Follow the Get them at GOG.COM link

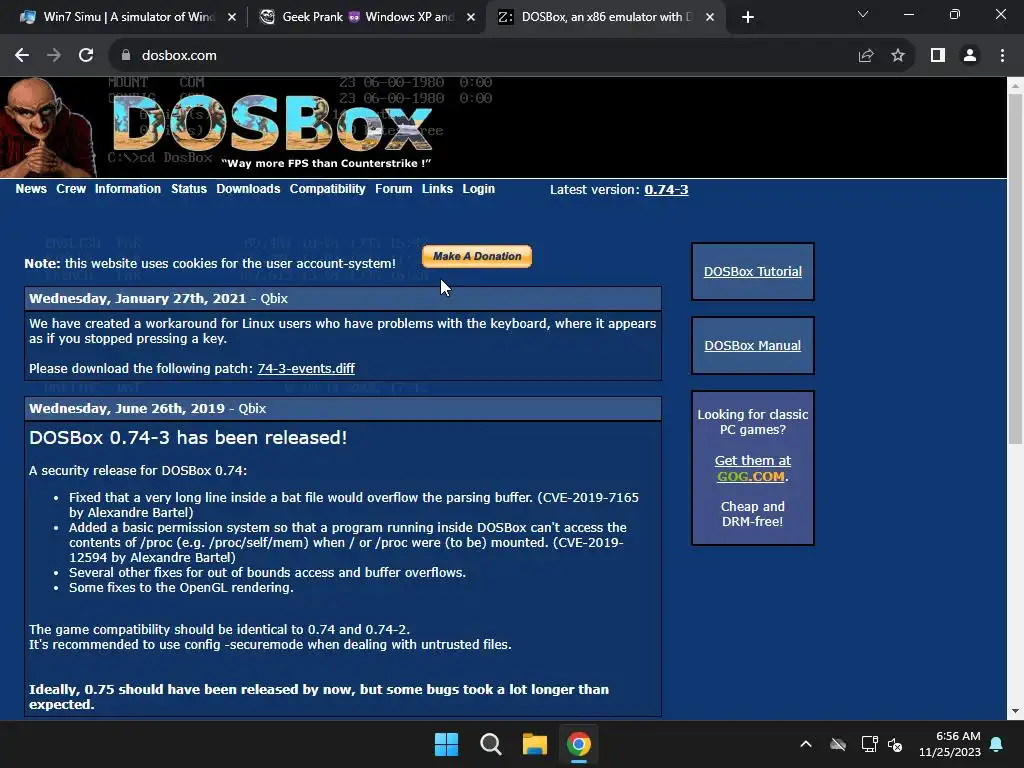(752, 468)
